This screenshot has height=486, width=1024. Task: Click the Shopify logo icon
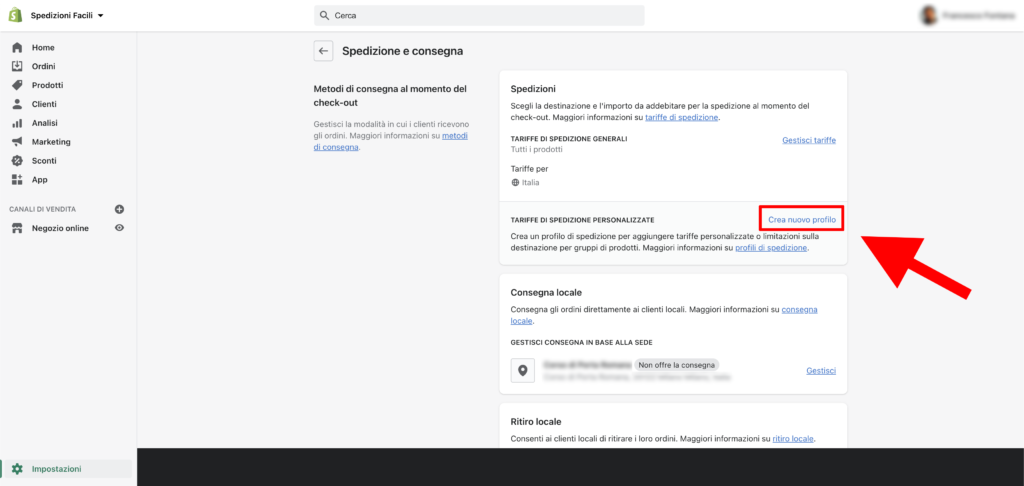tap(15, 15)
